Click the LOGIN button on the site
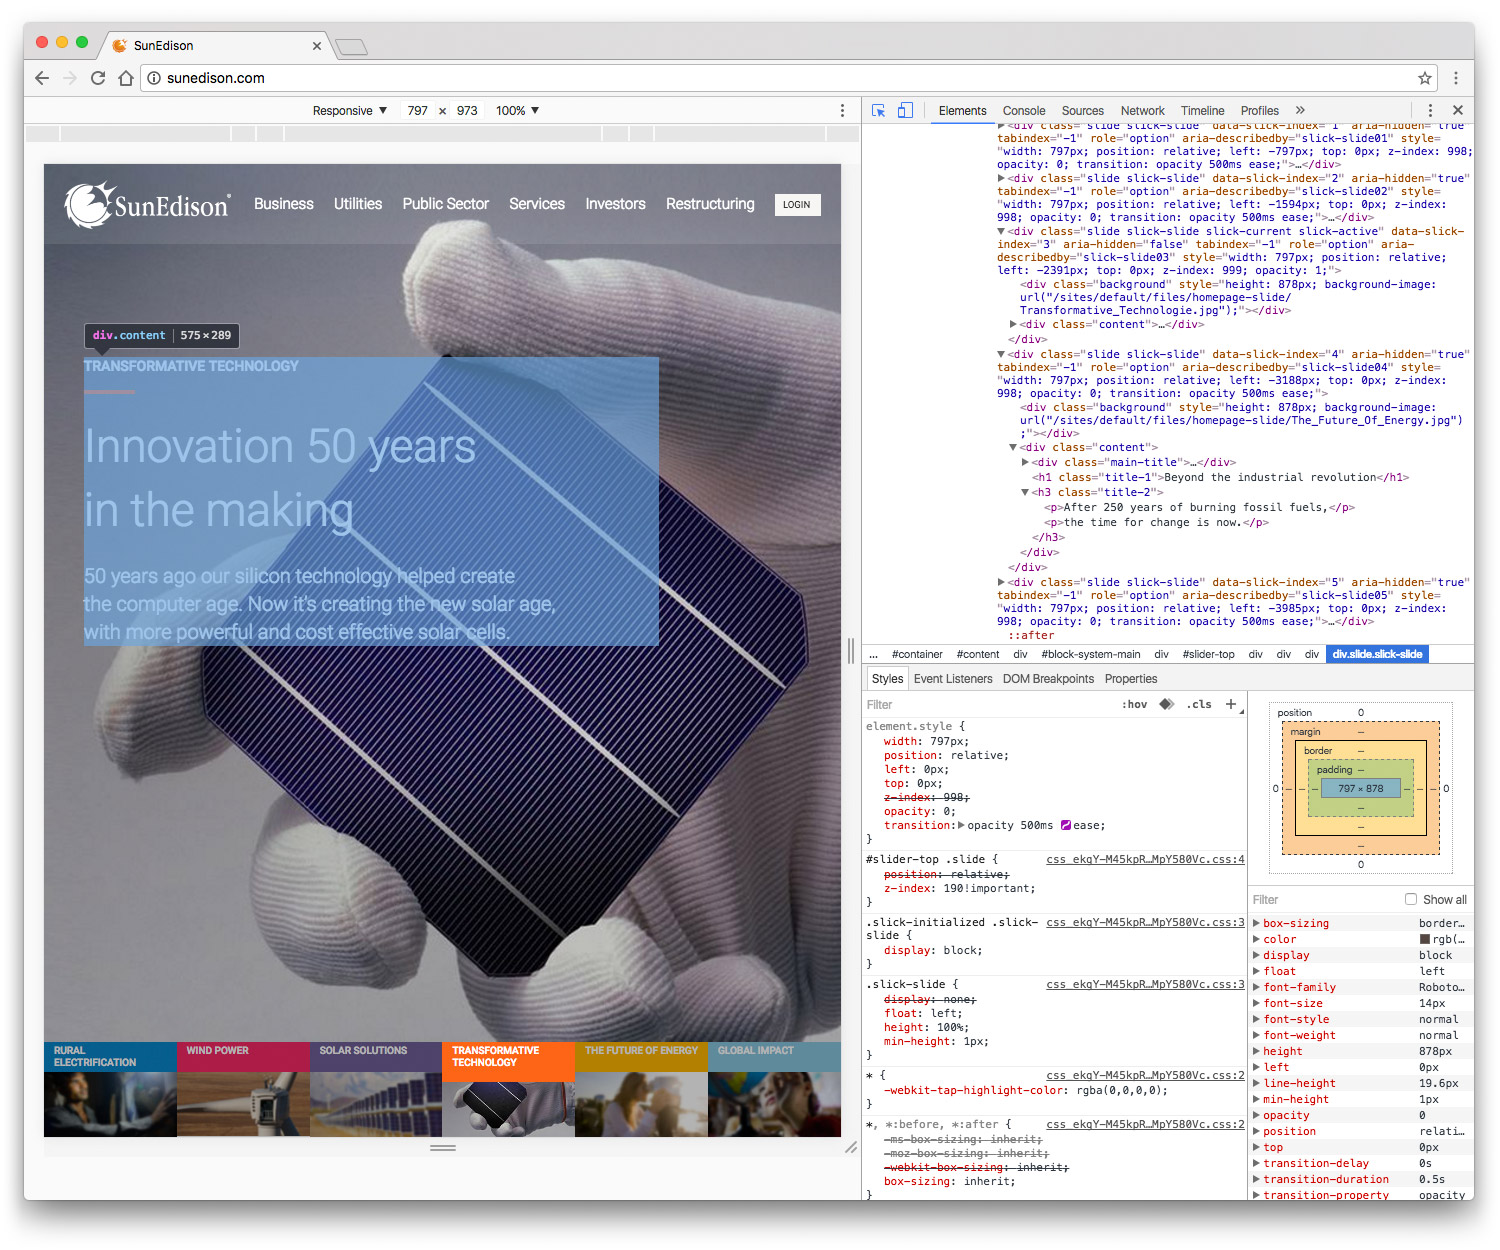Image resolution: width=1500 pixels, height=1250 pixels. coord(797,205)
